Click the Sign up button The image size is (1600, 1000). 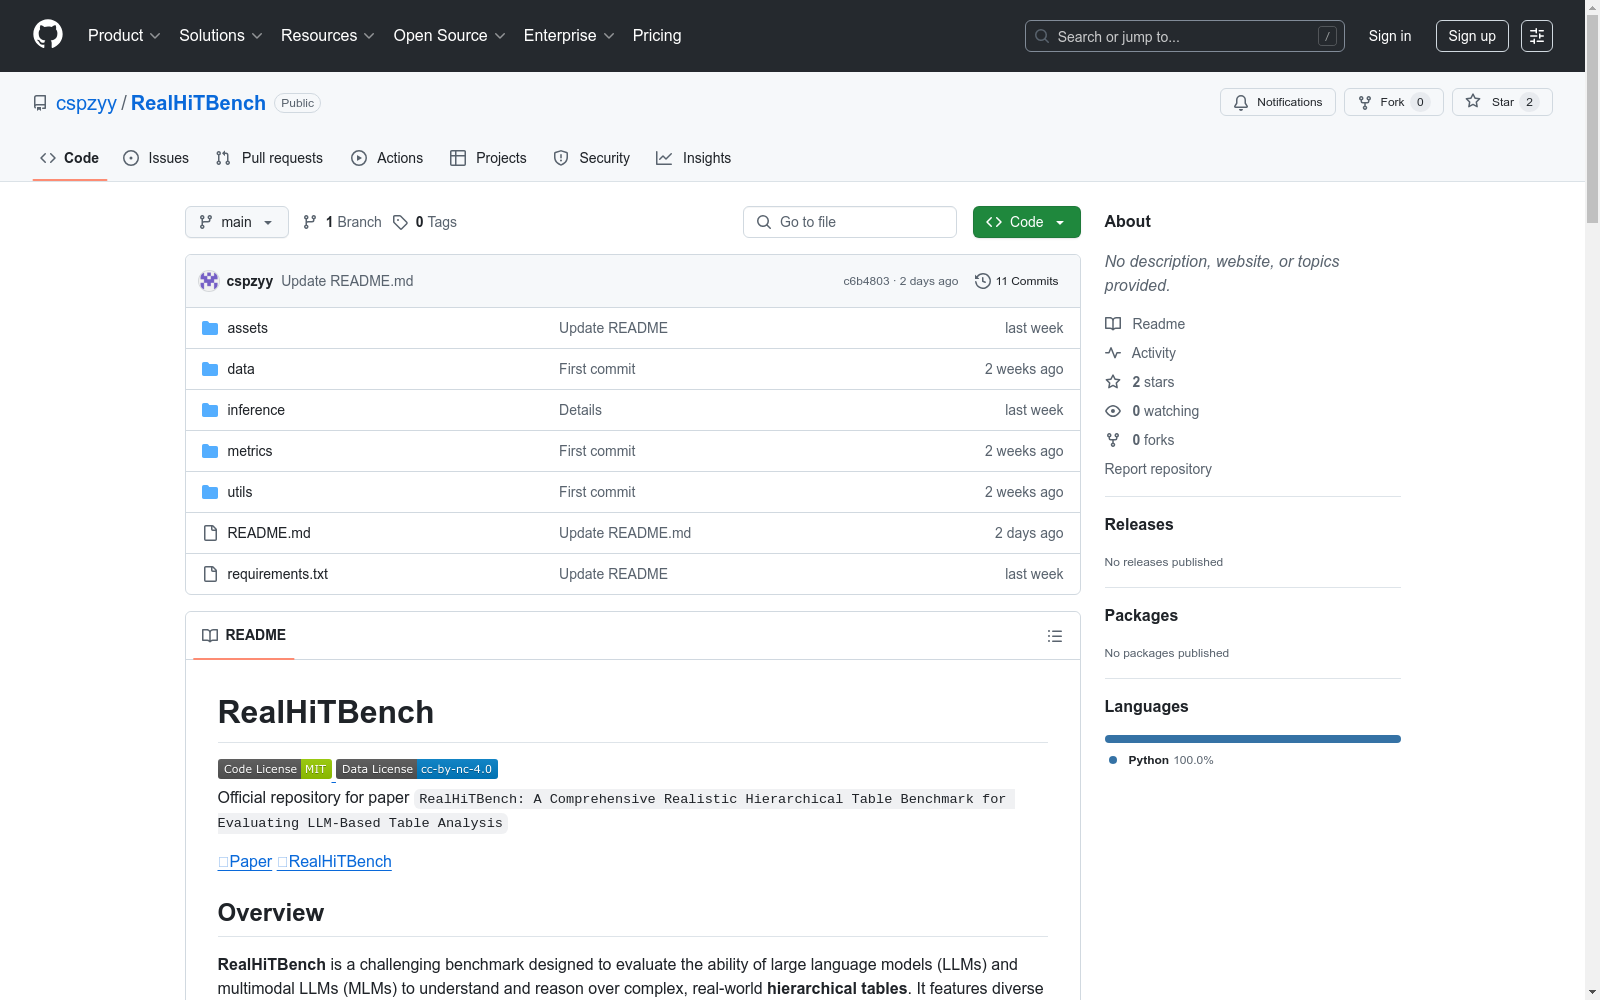(x=1472, y=36)
